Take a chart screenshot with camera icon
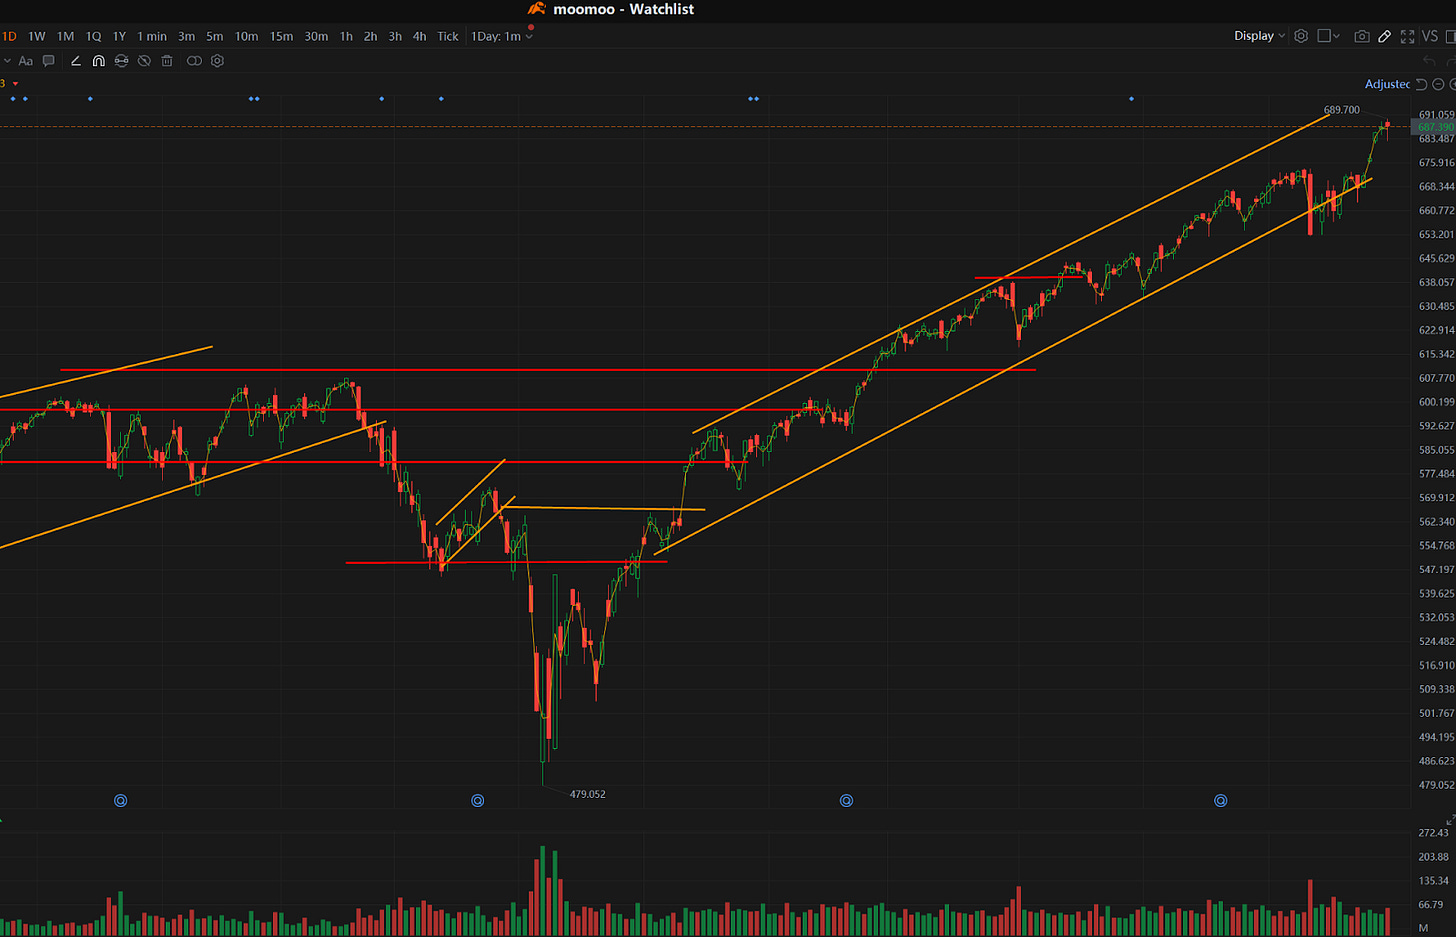Image resolution: width=1456 pixels, height=937 pixels. [1361, 36]
